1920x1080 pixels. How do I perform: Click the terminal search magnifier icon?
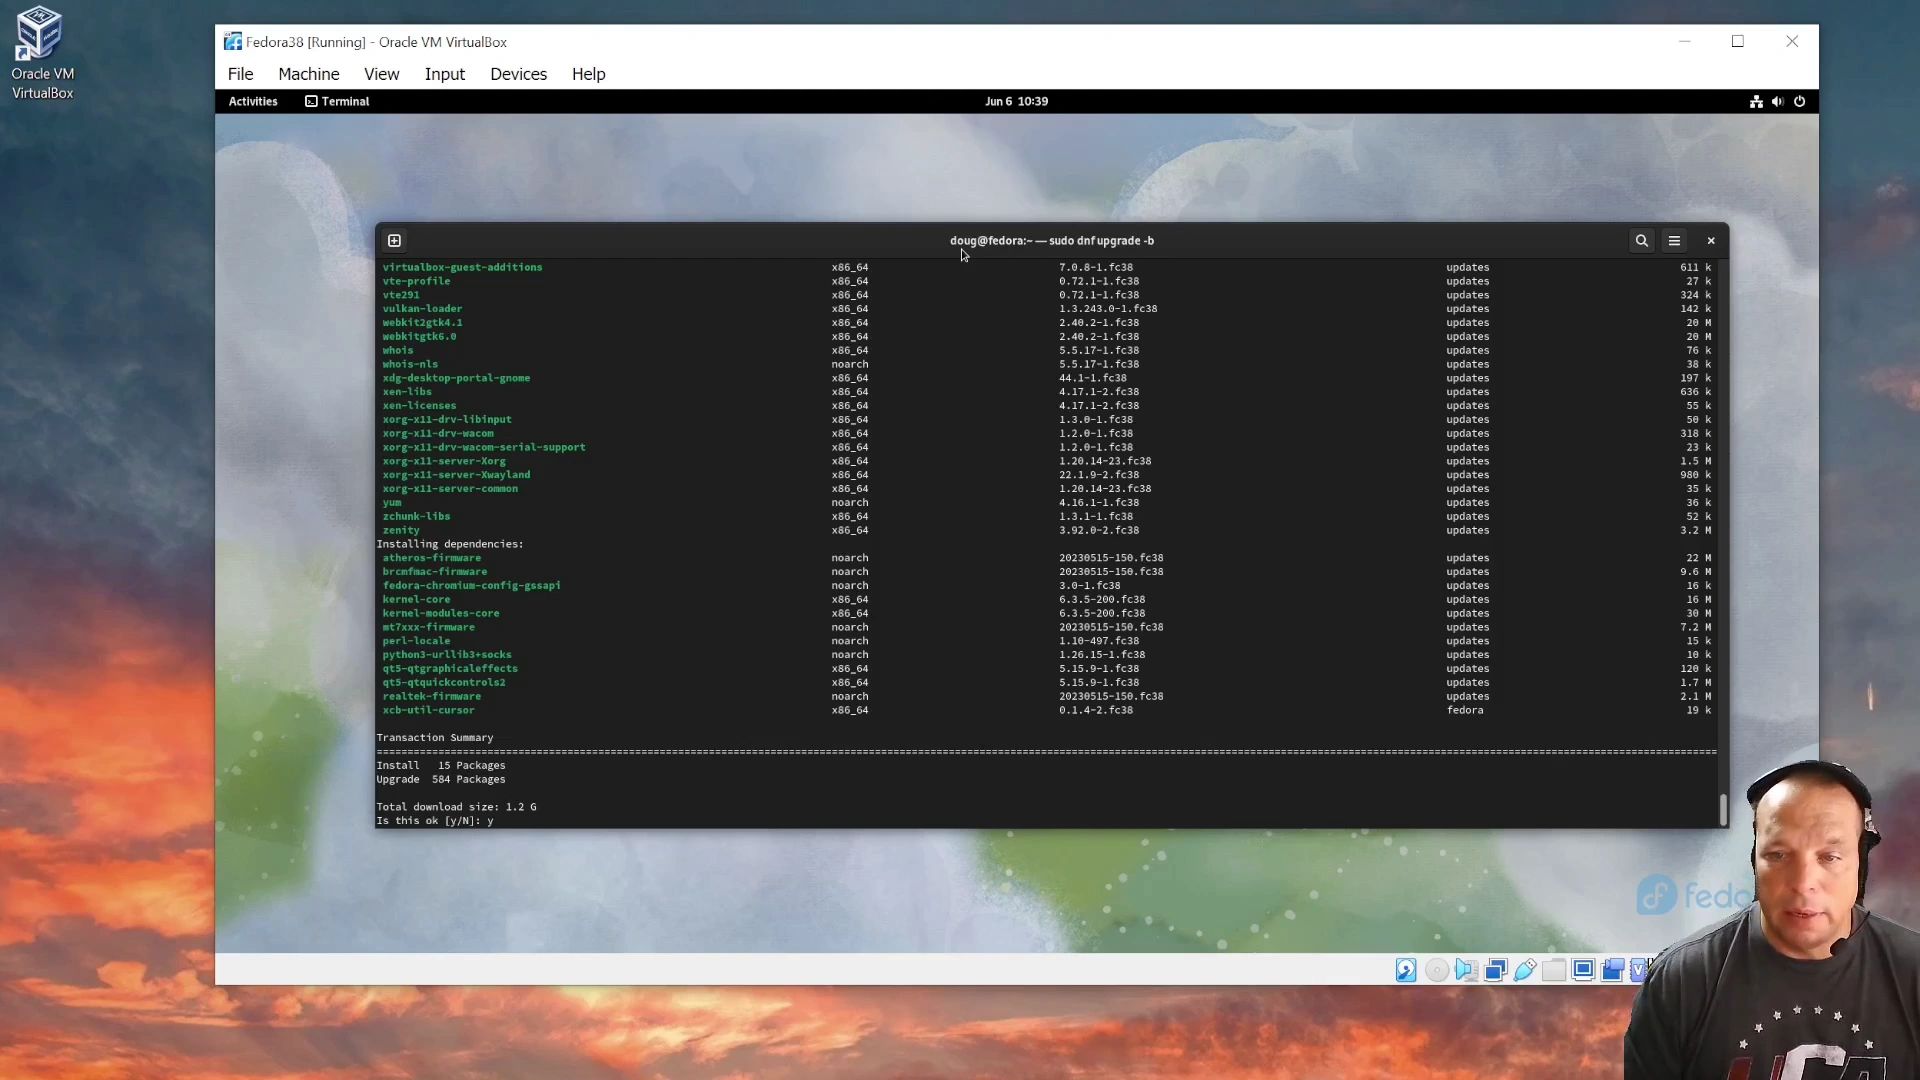pos(1641,241)
